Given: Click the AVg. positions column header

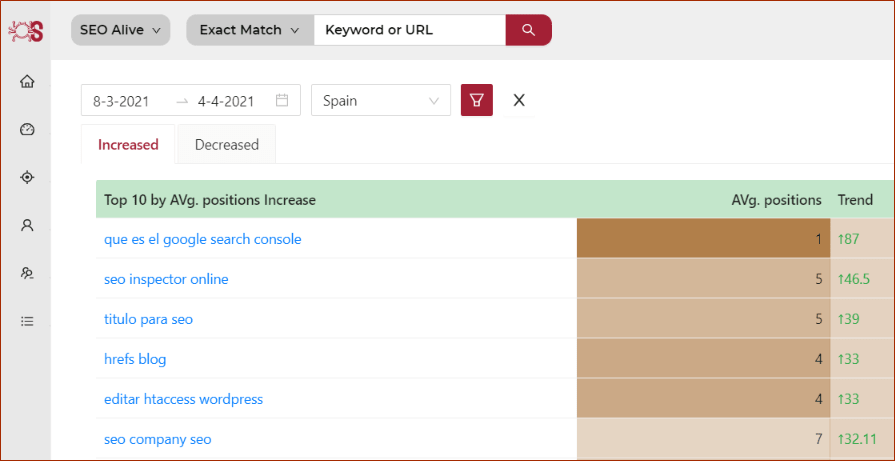Looking at the screenshot, I should click(x=776, y=200).
